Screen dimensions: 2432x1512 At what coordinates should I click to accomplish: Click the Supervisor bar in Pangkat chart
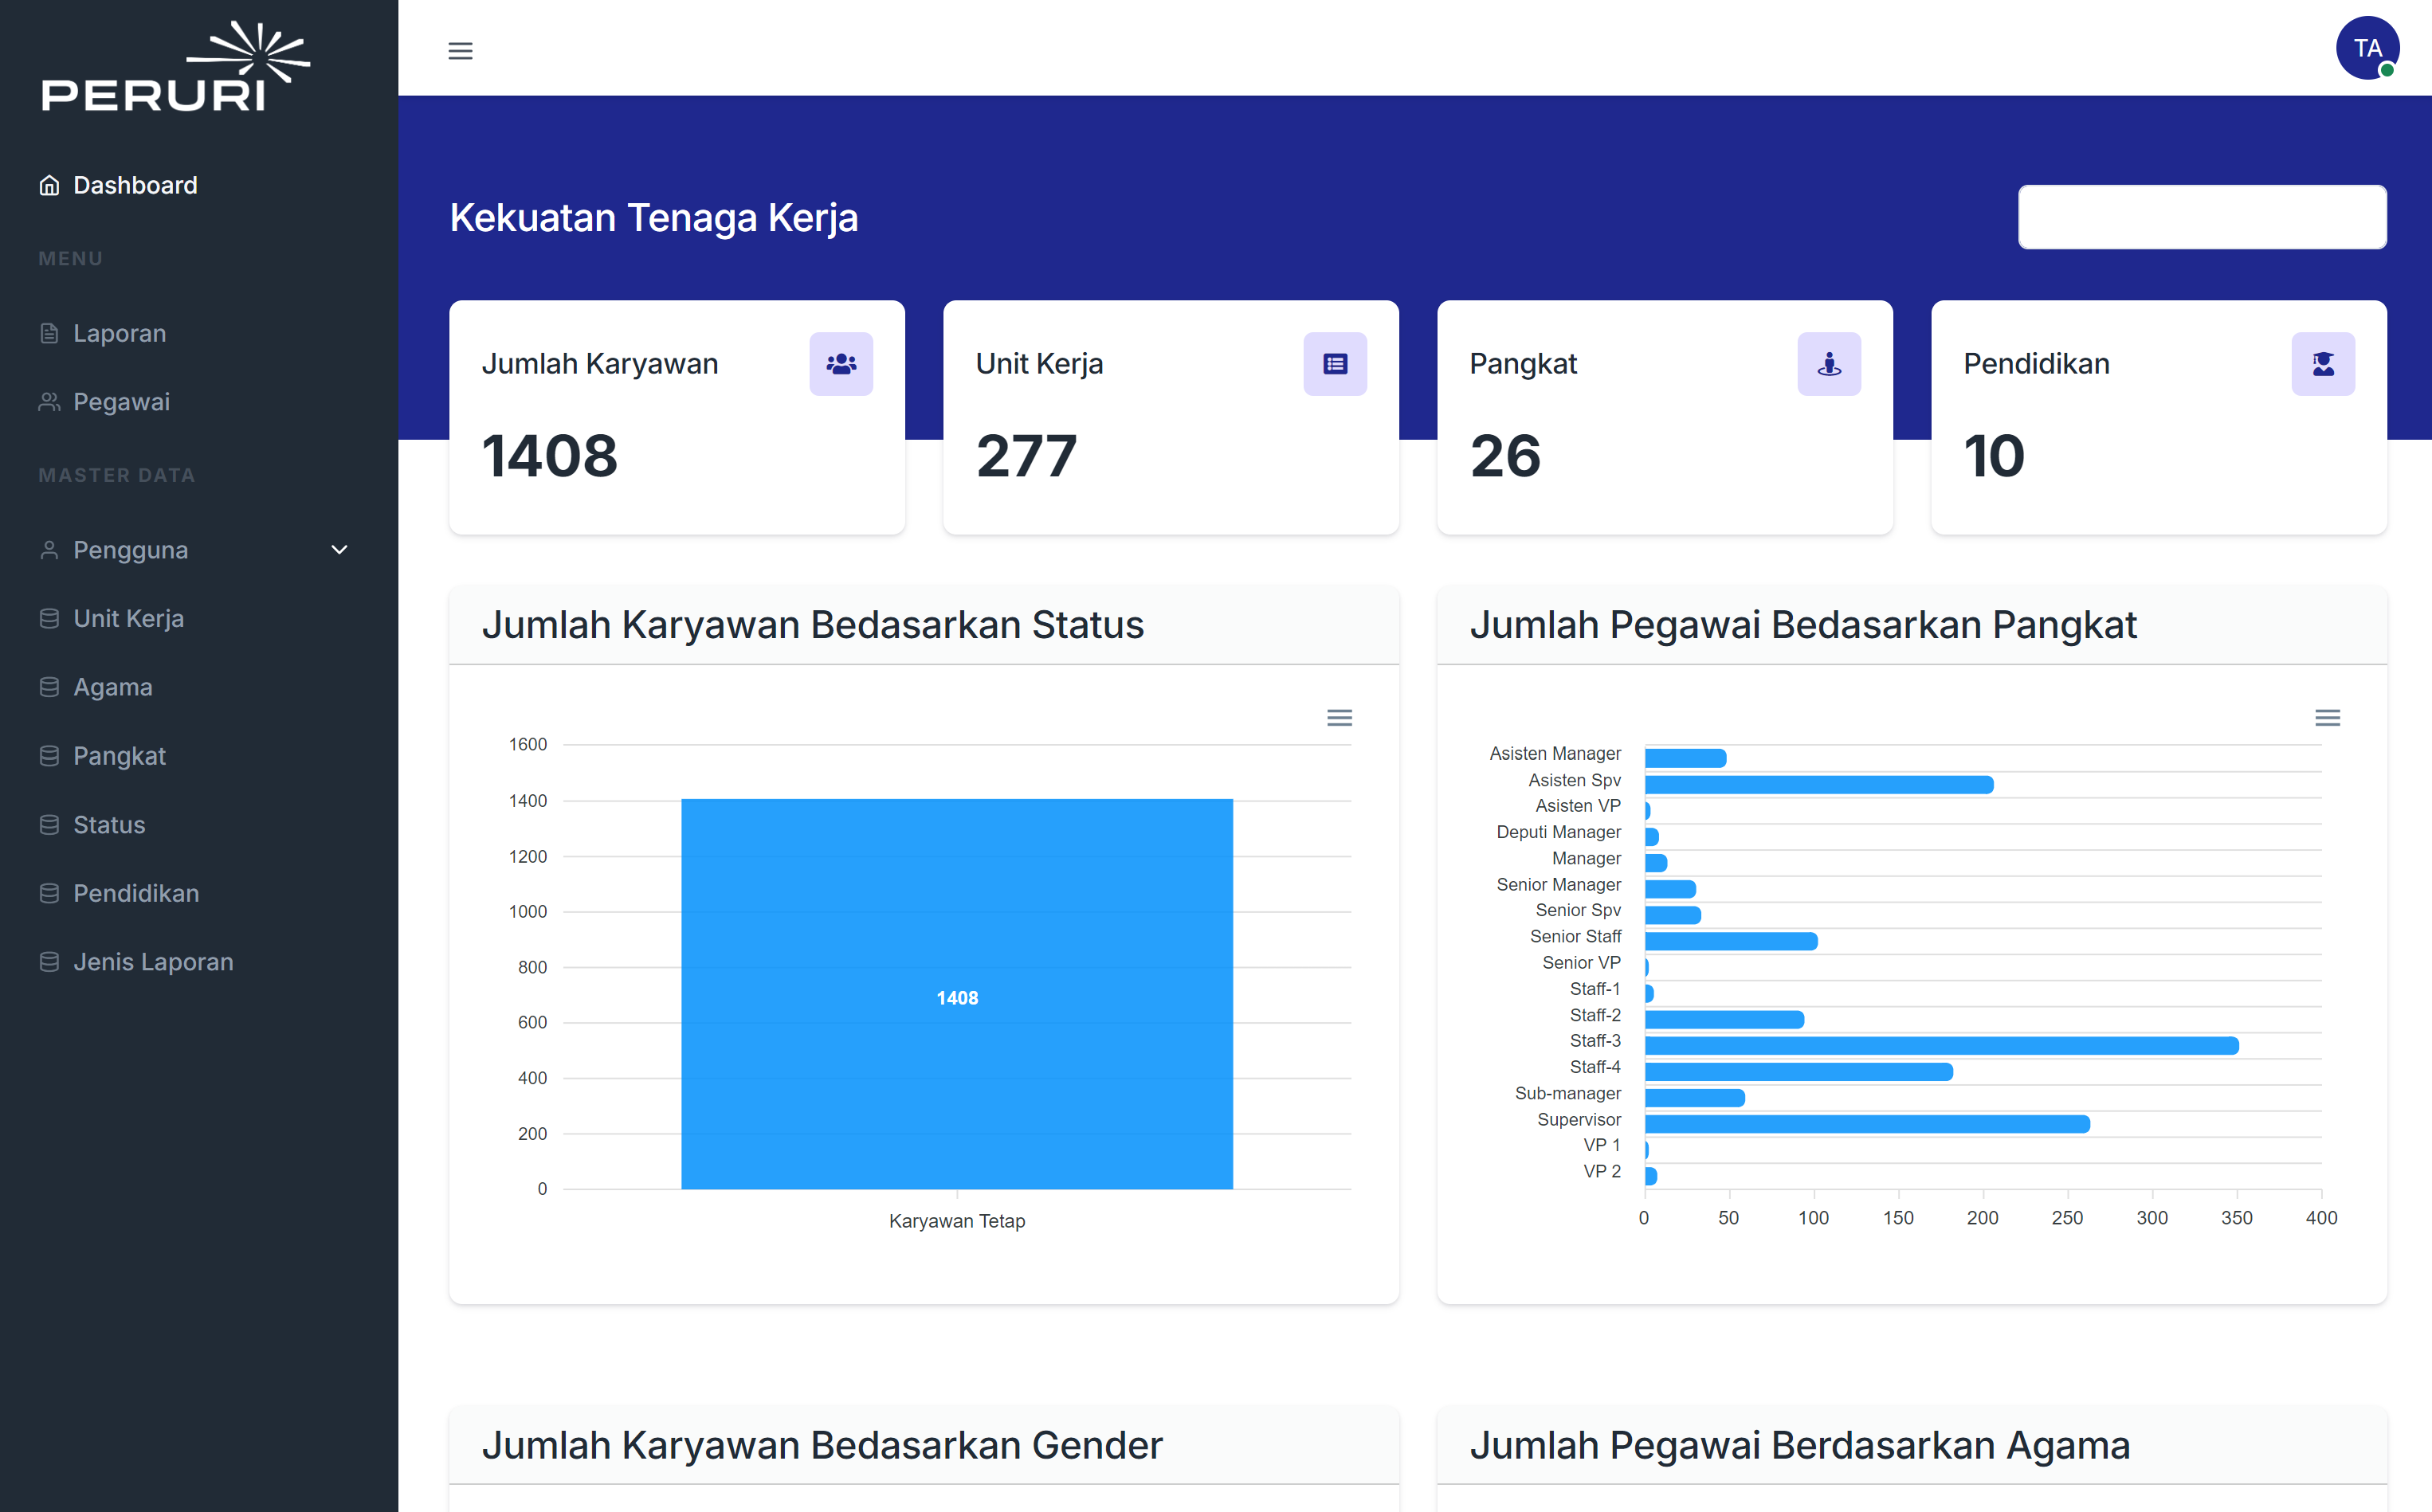click(x=1867, y=1124)
